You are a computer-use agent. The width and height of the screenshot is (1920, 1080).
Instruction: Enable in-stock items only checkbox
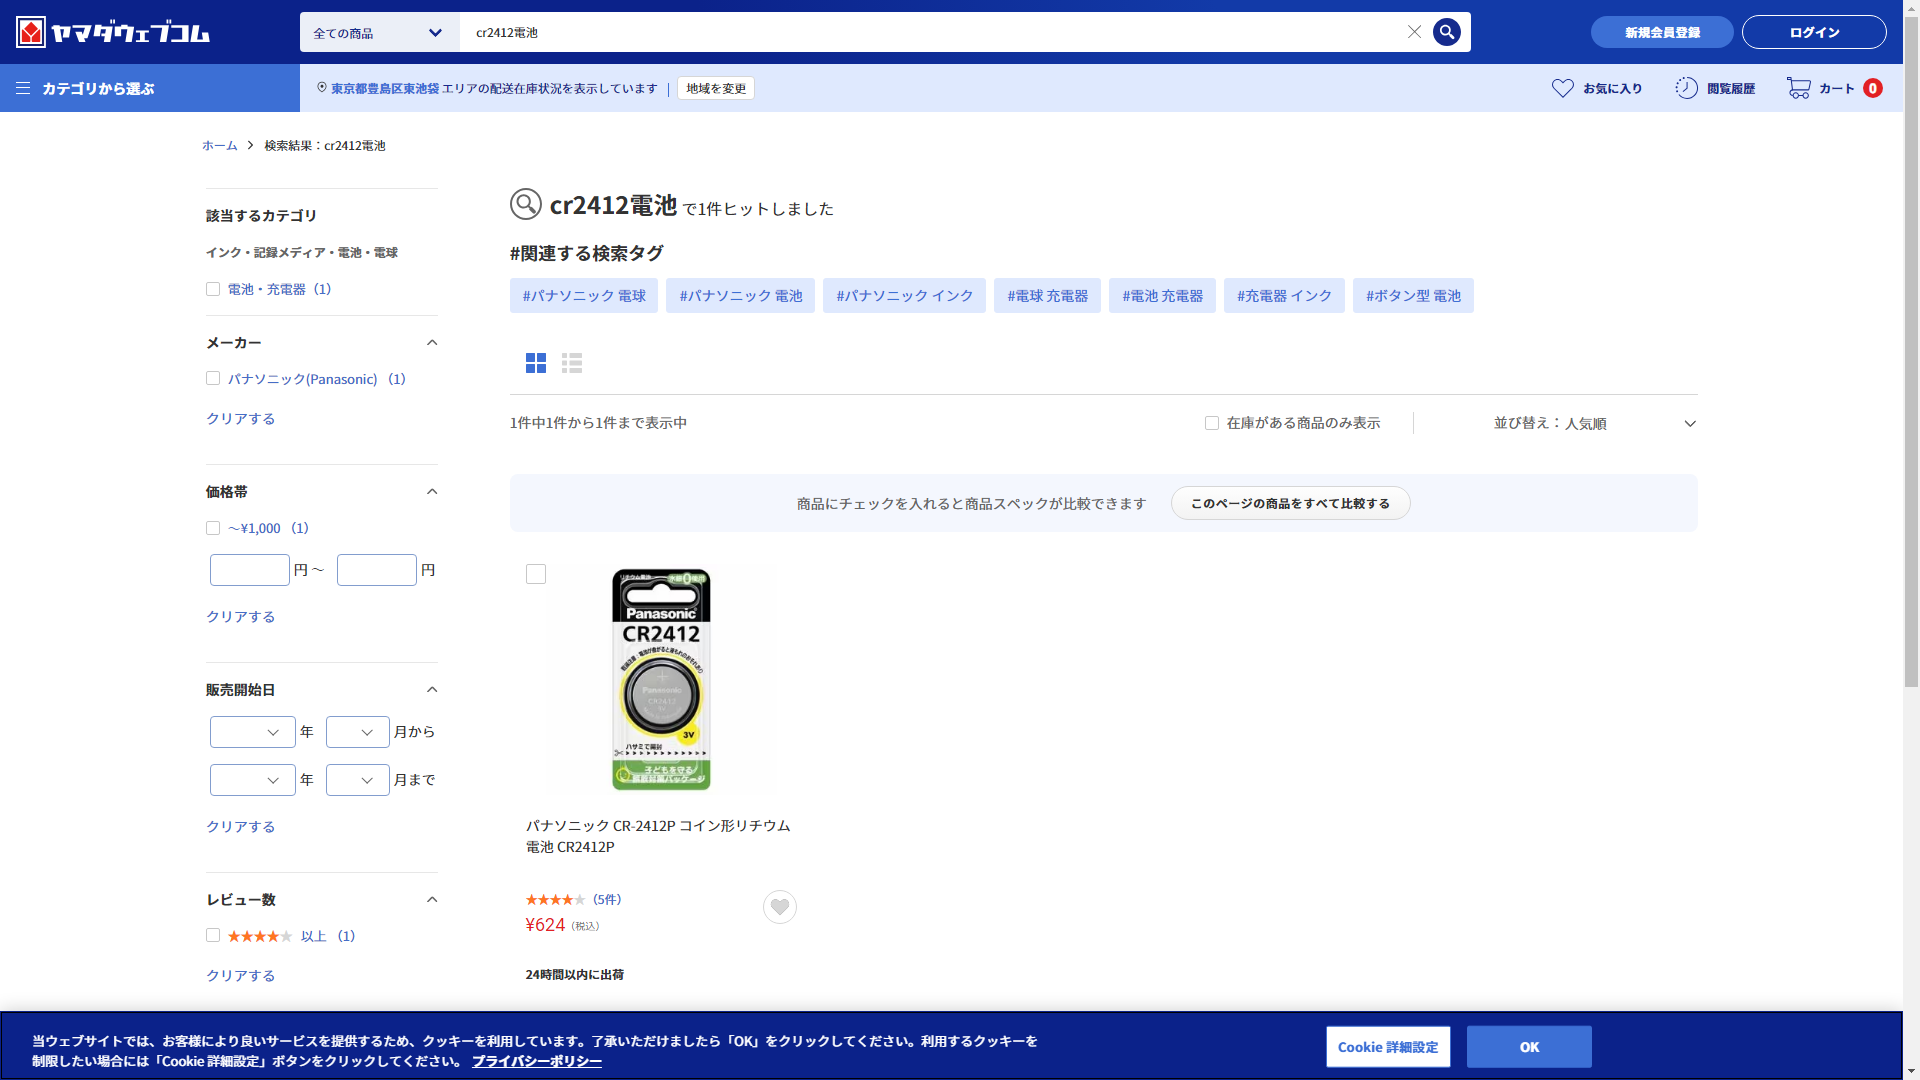[x=1212, y=423]
